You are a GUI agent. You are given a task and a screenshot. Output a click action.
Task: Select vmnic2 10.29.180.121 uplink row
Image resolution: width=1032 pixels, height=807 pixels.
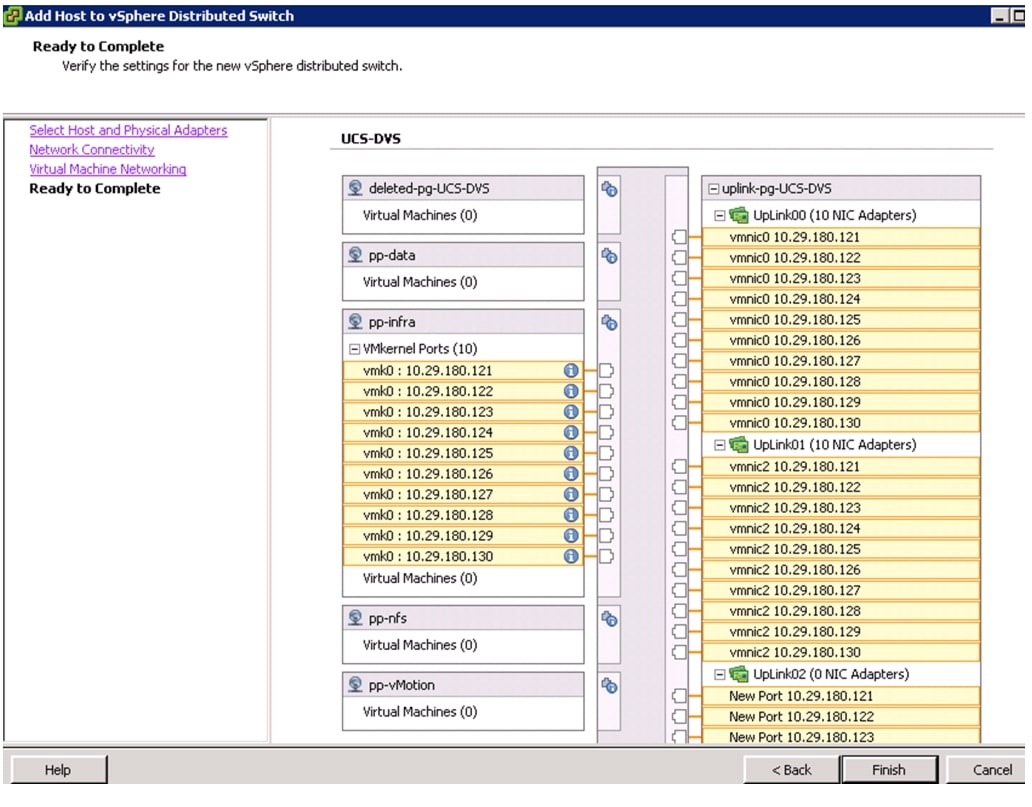841,467
